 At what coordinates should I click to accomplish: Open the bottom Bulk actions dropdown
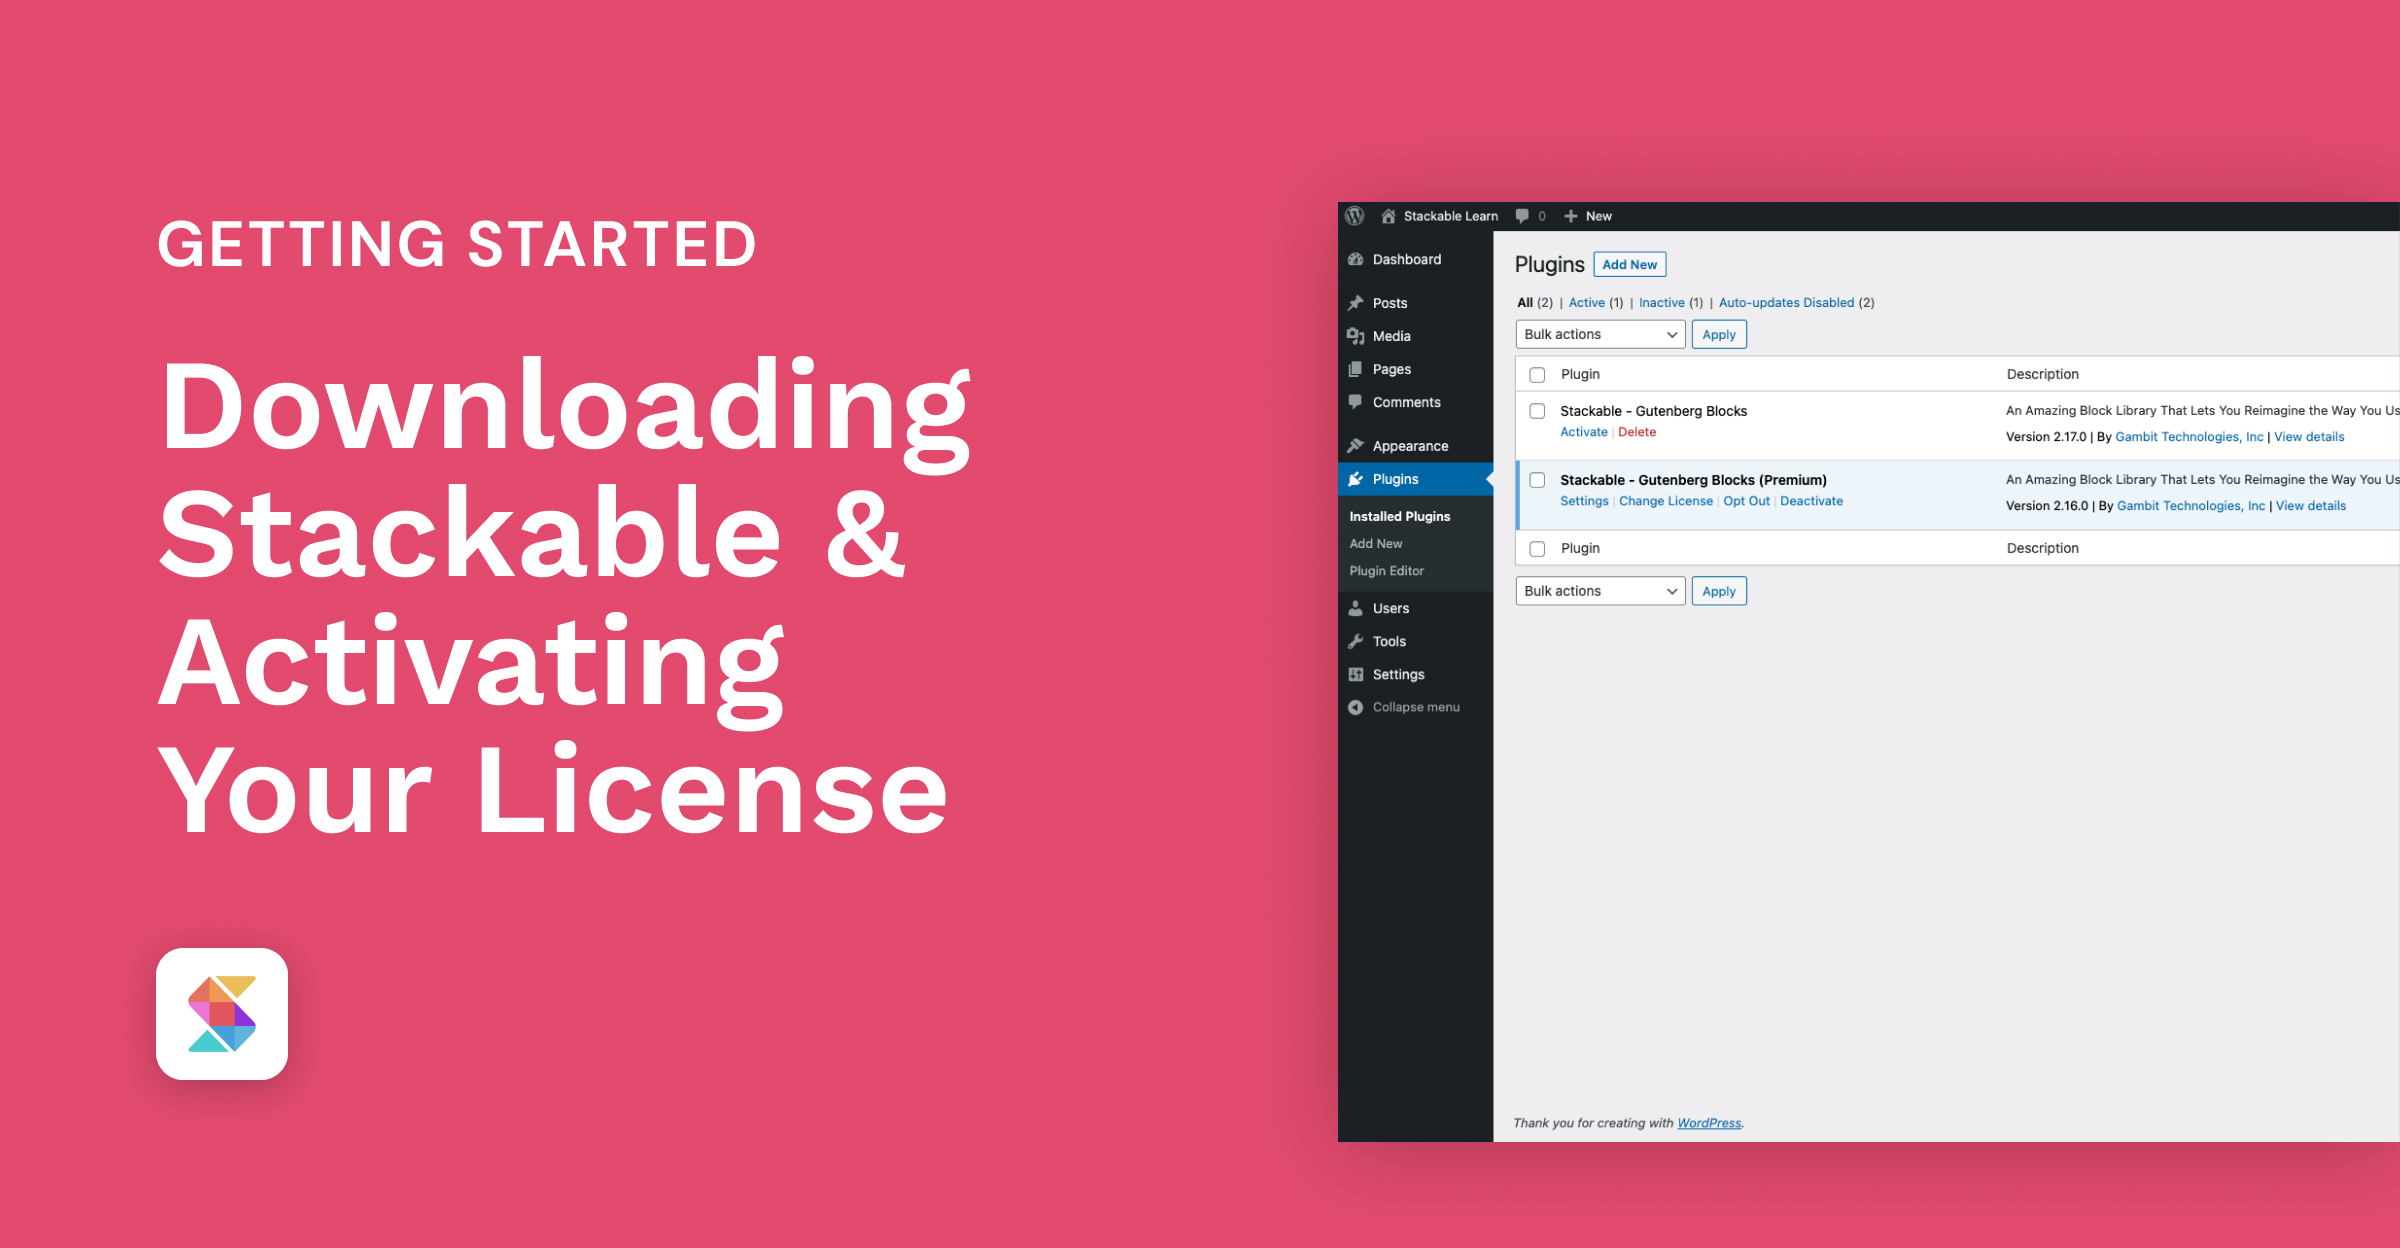(1599, 591)
